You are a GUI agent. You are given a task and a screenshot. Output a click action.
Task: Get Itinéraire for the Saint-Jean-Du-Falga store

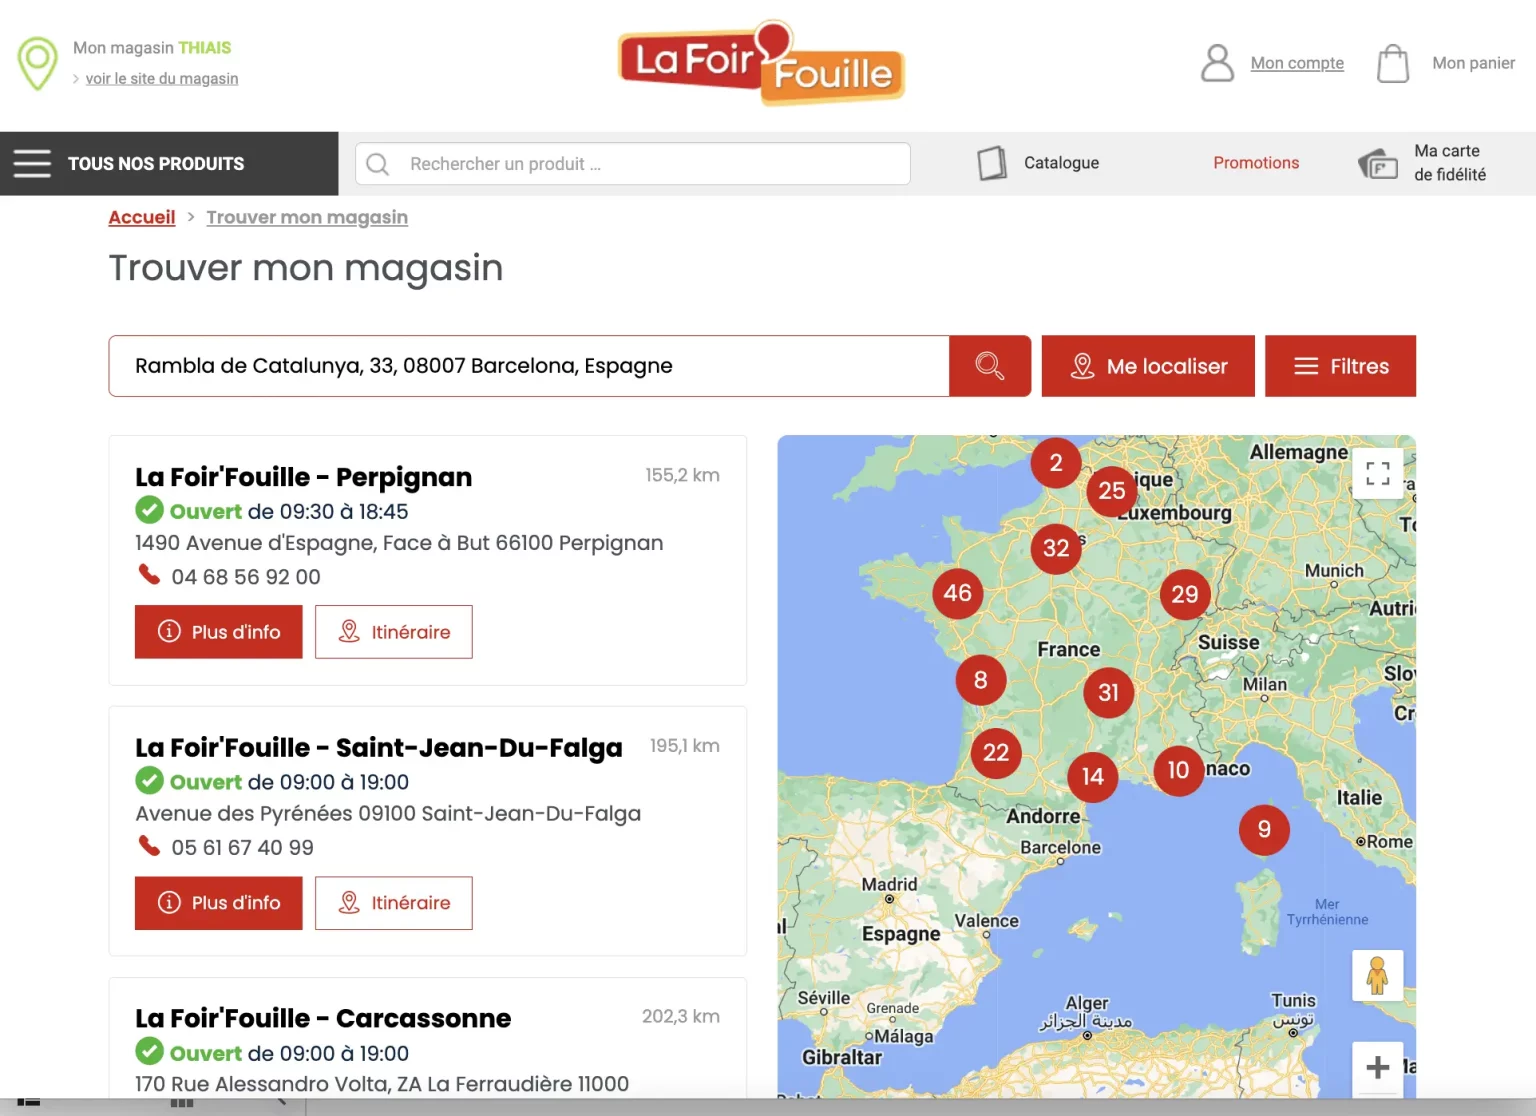coord(394,903)
